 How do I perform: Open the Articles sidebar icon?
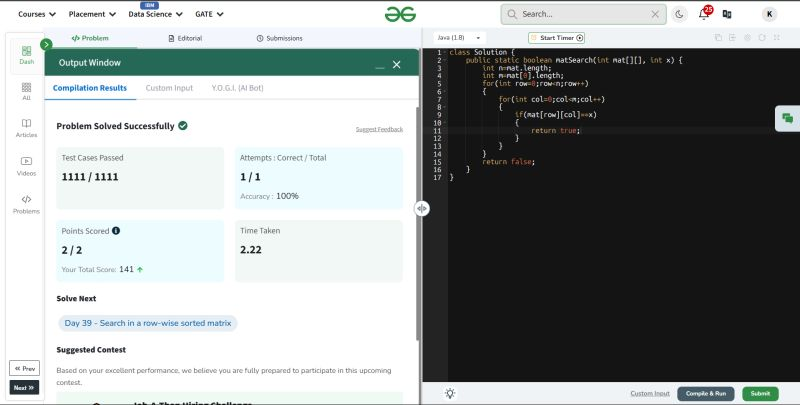click(x=27, y=129)
